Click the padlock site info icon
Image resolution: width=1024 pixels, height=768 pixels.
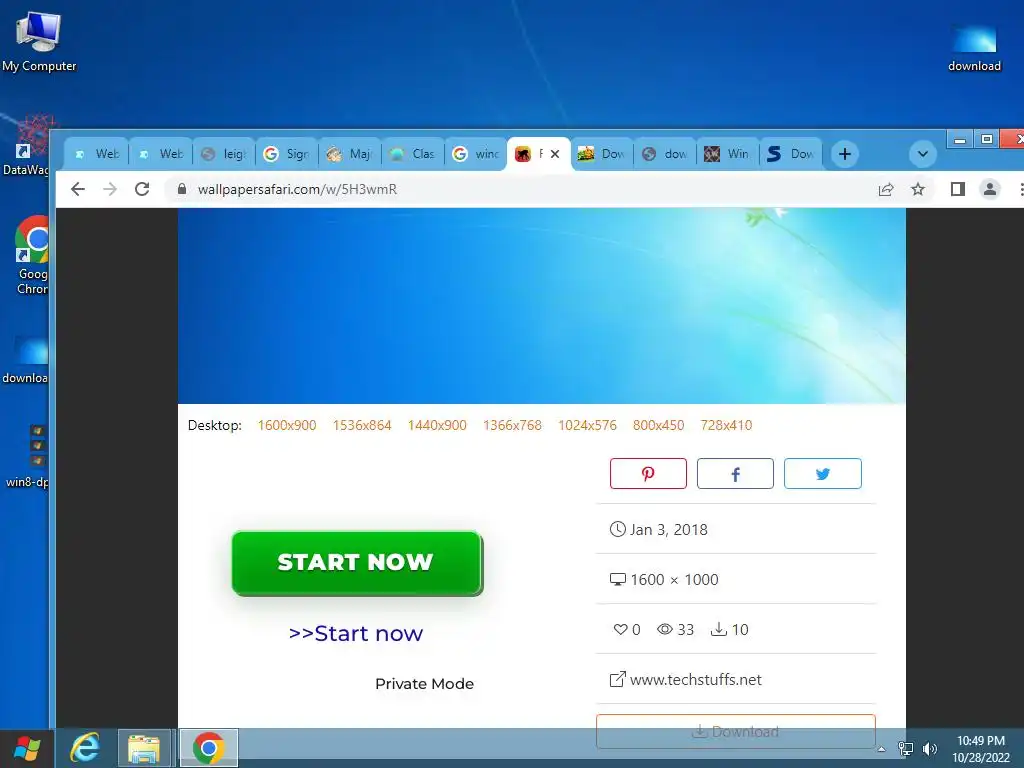[x=182, y=189]
